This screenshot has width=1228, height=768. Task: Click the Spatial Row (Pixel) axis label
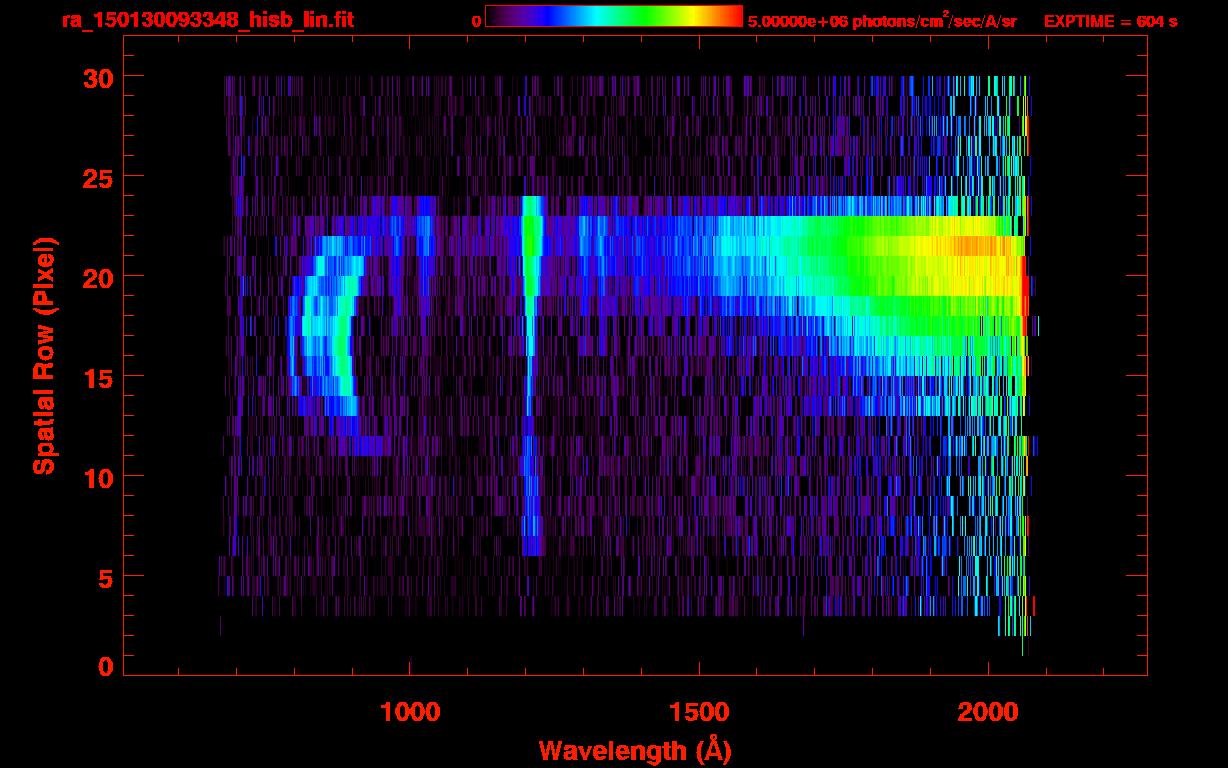(x=43, y=355)
